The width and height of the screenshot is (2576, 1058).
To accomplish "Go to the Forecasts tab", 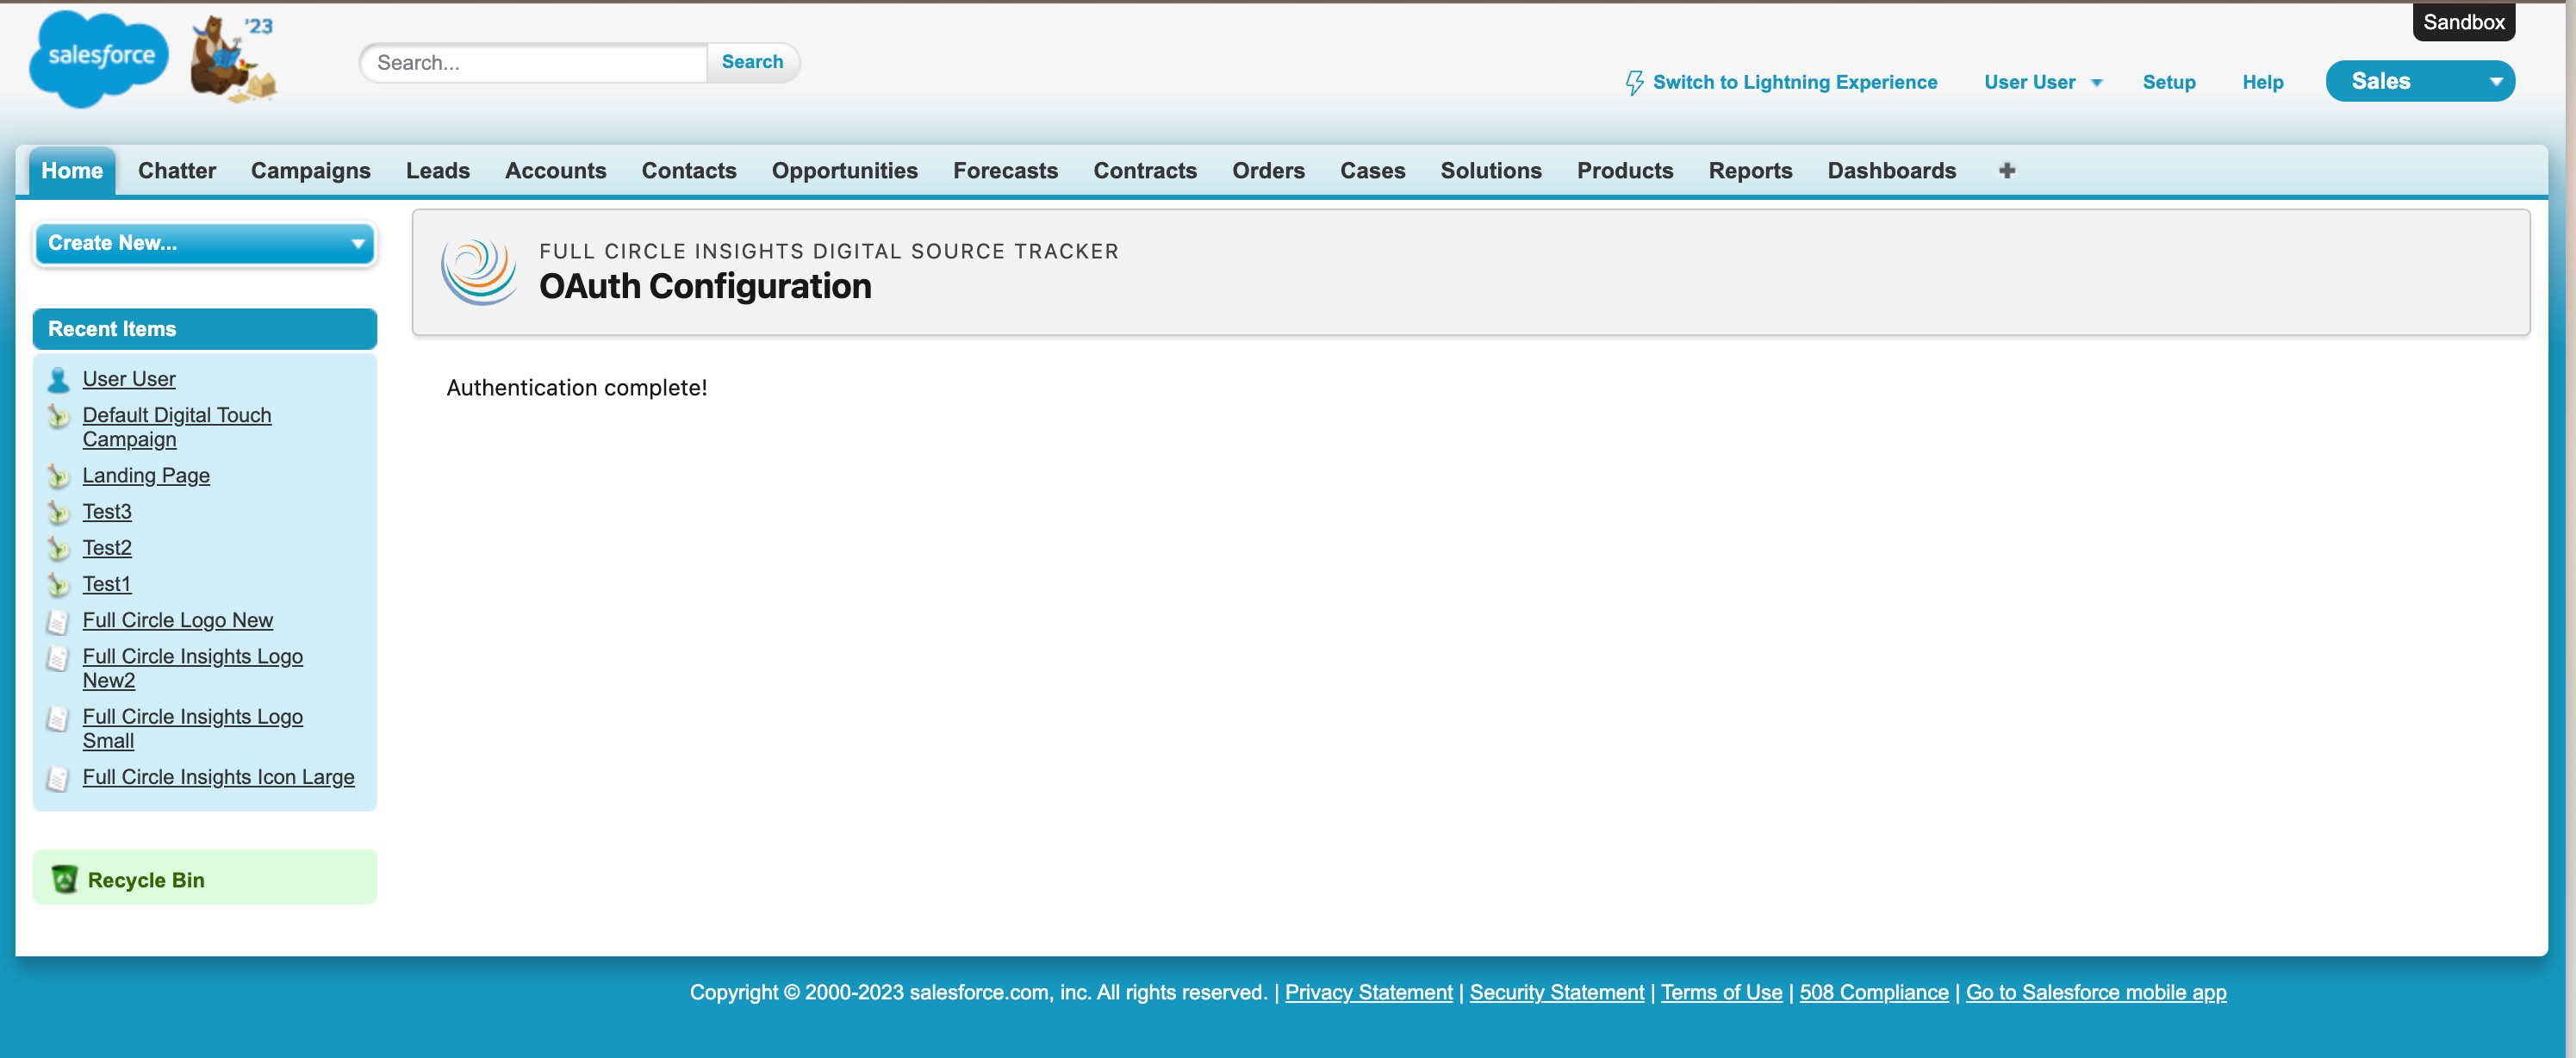I will point(1006,171).
